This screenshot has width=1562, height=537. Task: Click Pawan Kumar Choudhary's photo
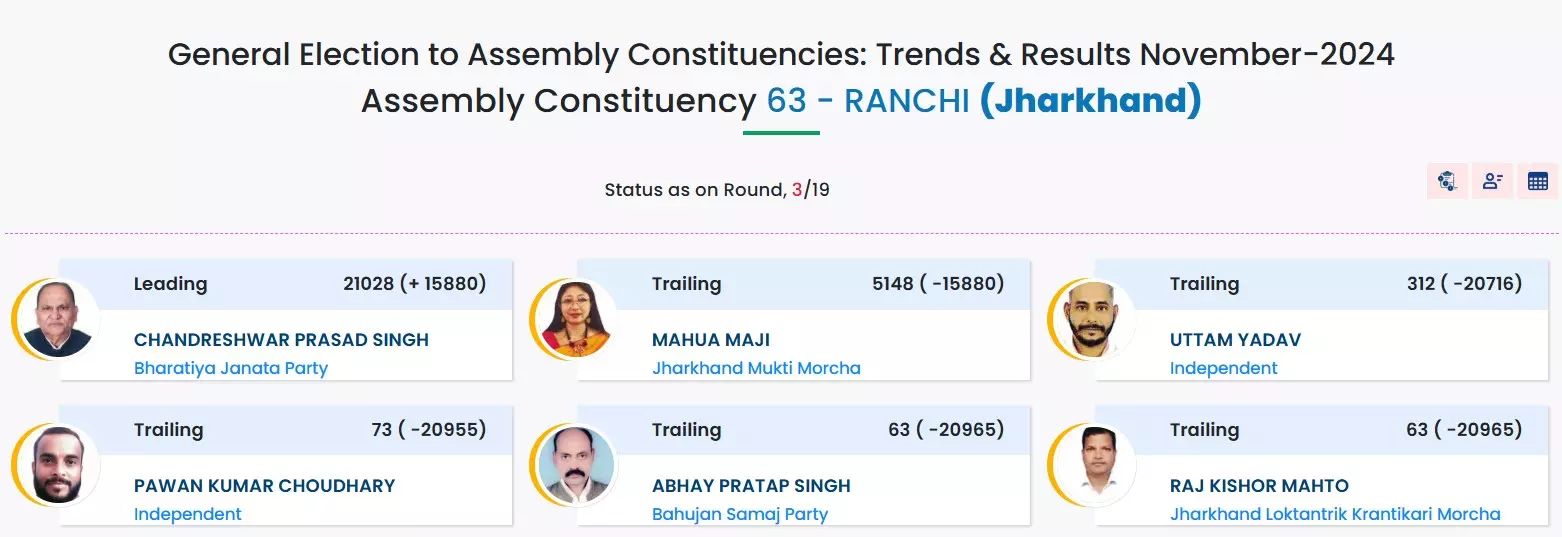tap(59, 465)
